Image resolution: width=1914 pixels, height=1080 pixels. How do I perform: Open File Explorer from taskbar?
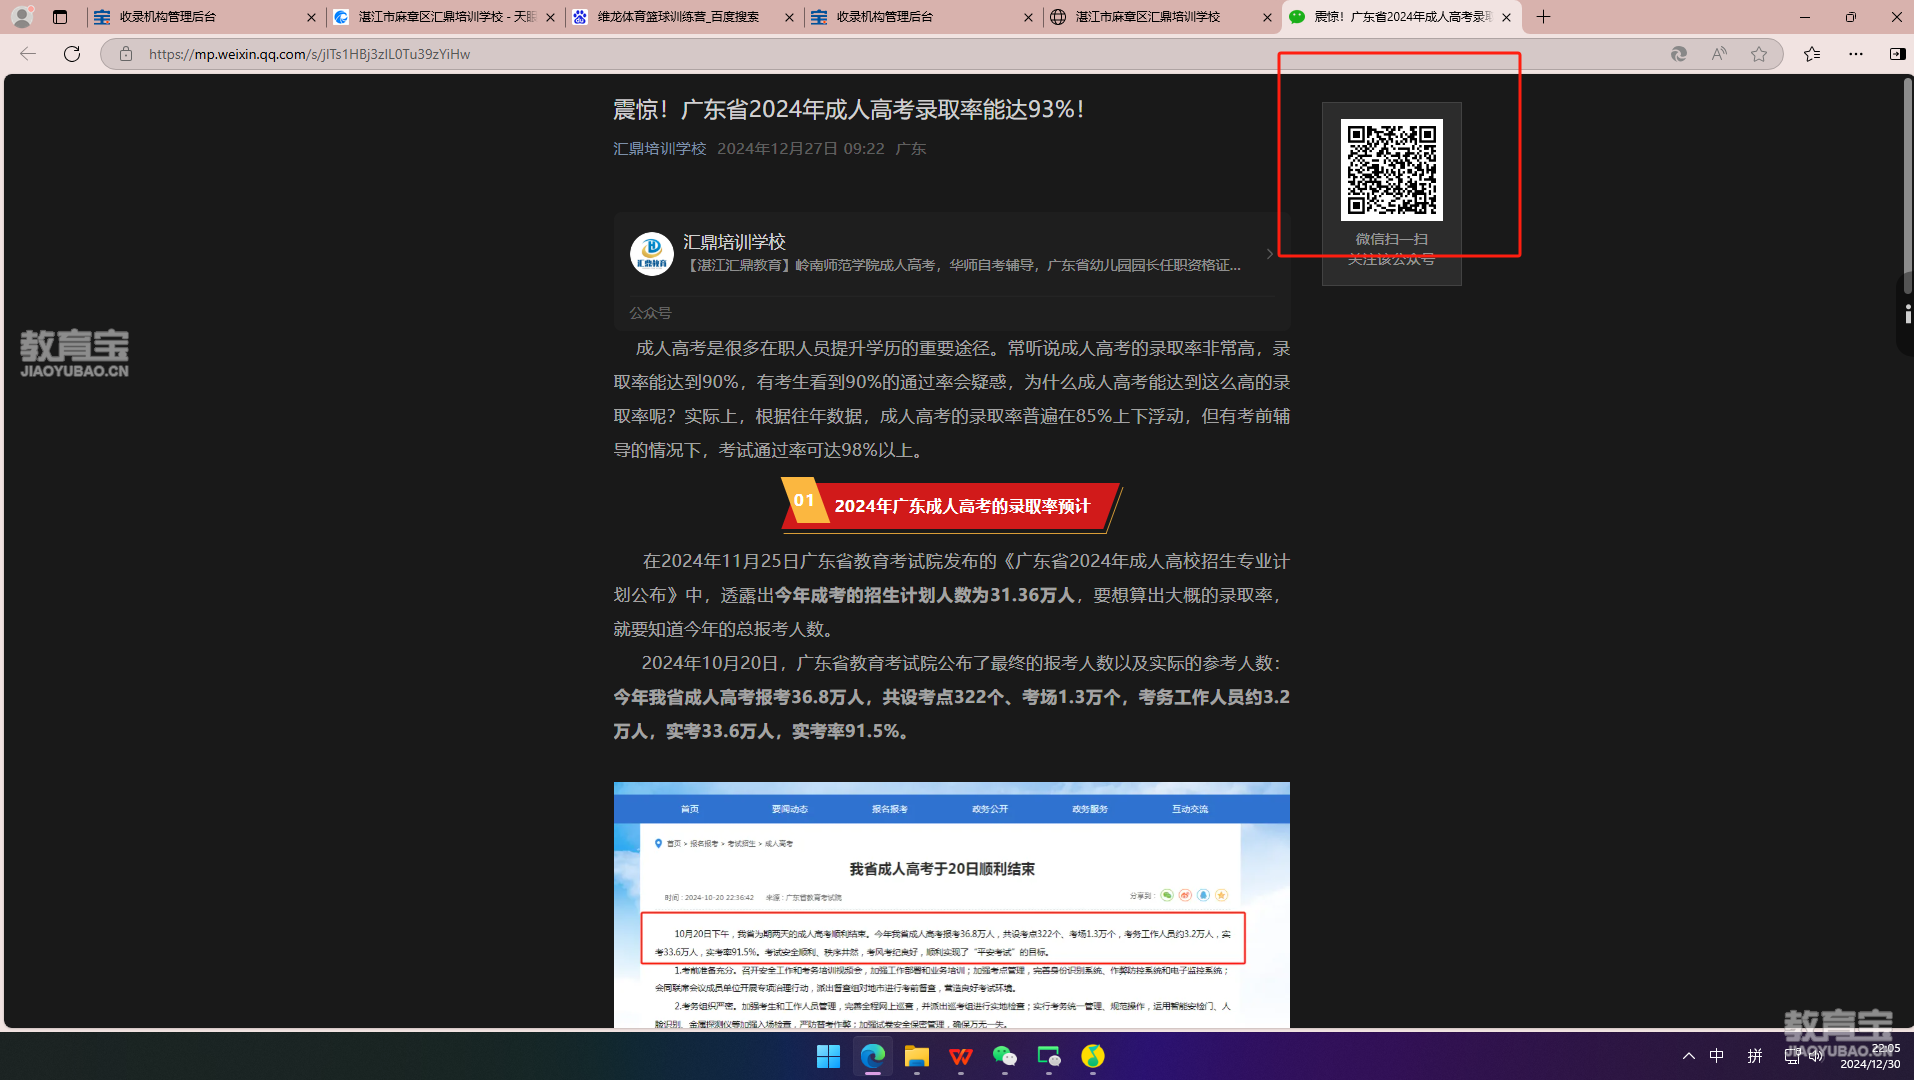(x=917, y=1056)
